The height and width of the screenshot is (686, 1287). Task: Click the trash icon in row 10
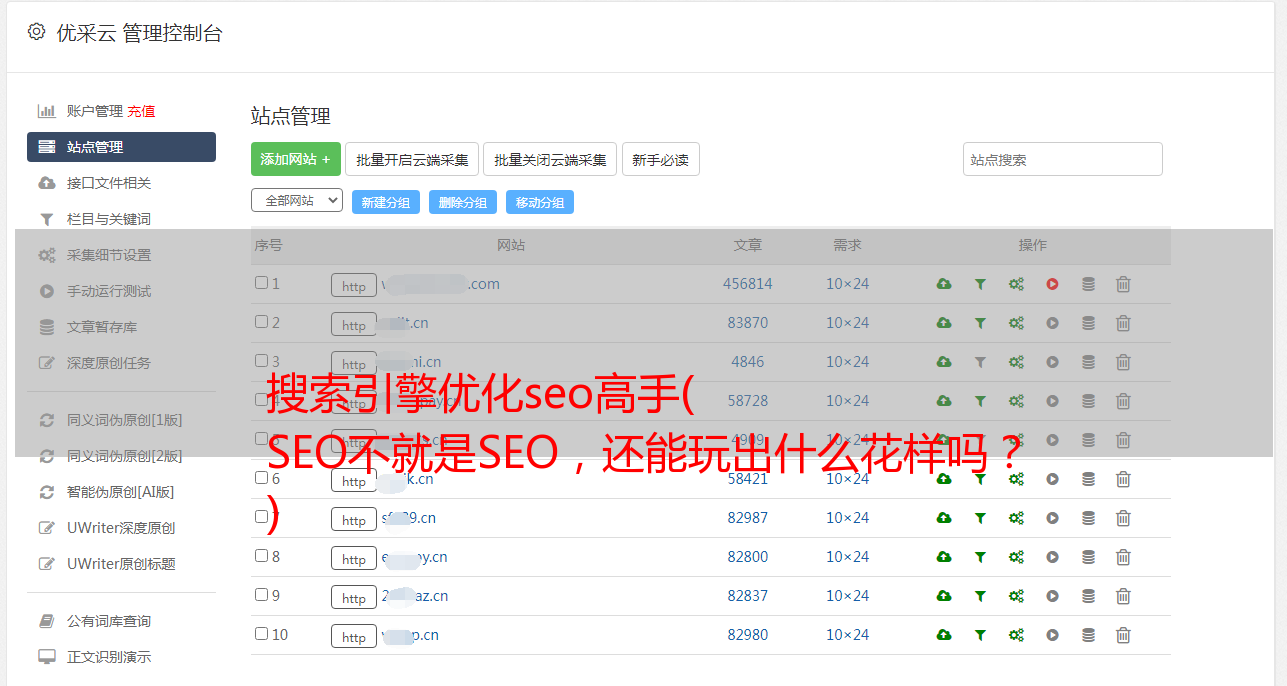1123,635
